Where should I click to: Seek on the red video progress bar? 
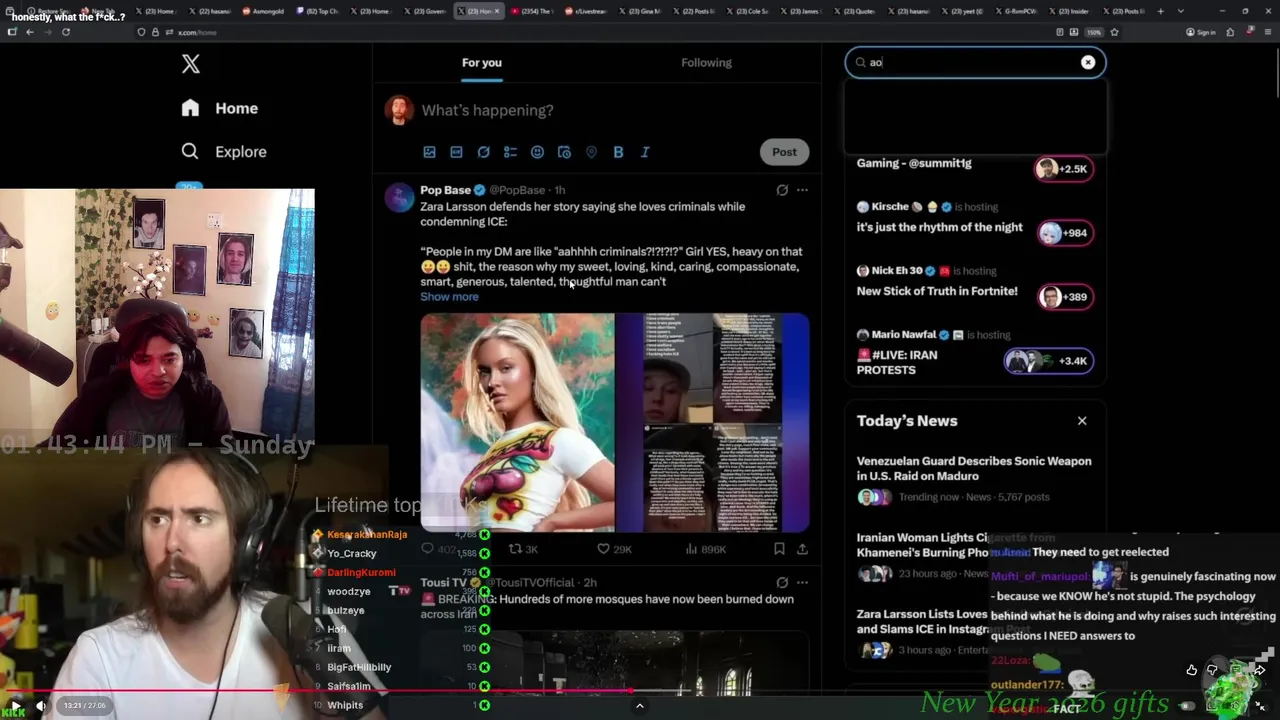click(x=640, y=690)
